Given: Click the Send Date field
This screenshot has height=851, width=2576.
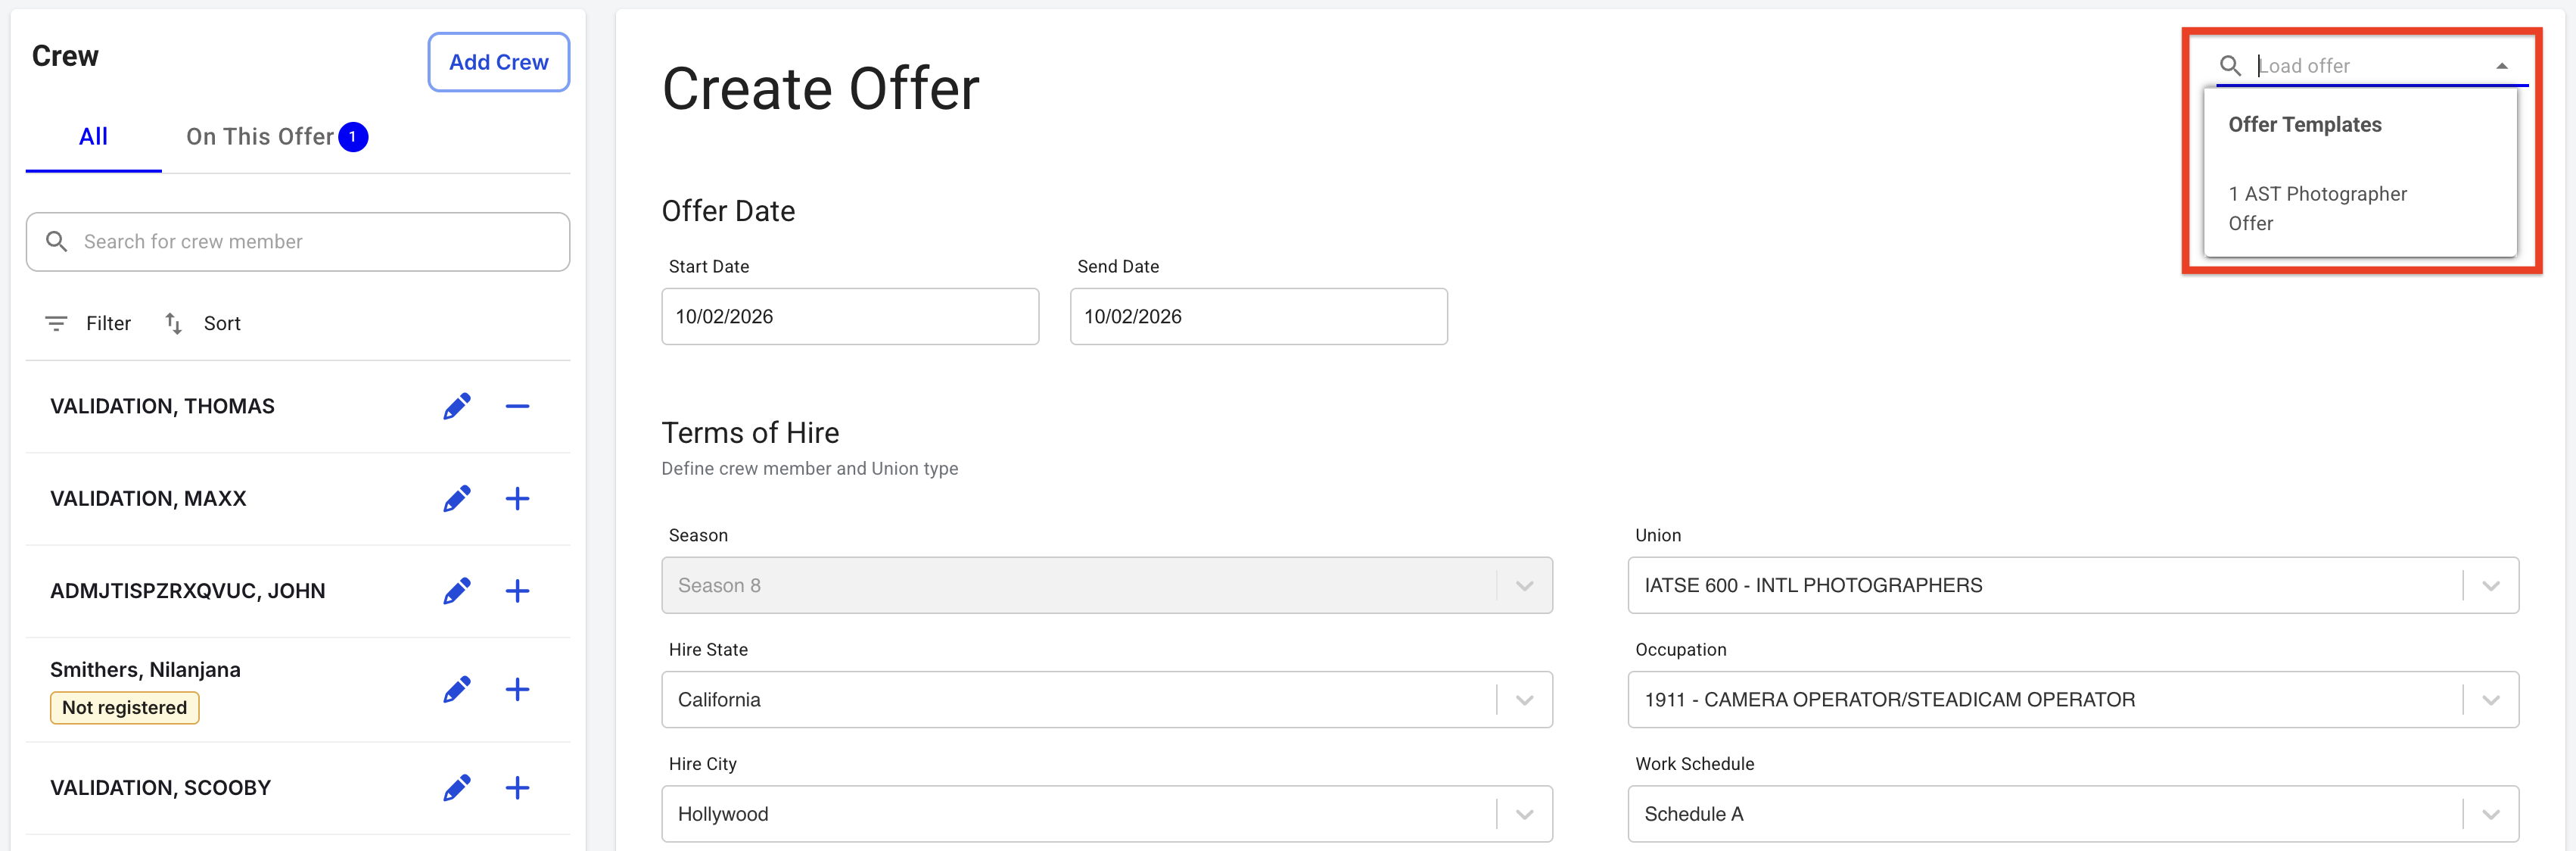Looking at the screenshot, I should [1259, 316].
